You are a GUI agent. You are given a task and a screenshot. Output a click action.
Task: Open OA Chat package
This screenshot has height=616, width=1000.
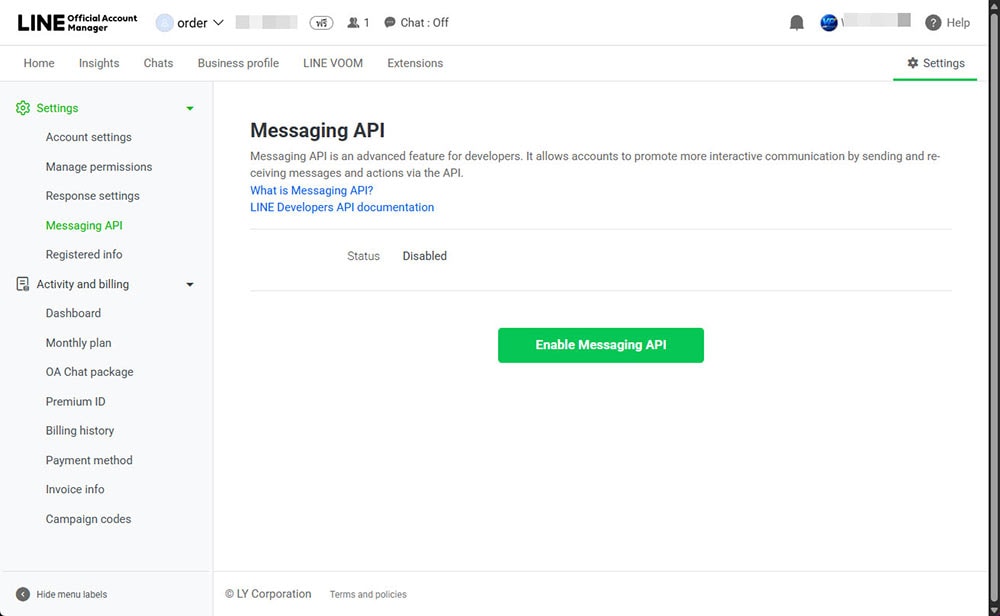pyautogui.click(x=89, y=372)
